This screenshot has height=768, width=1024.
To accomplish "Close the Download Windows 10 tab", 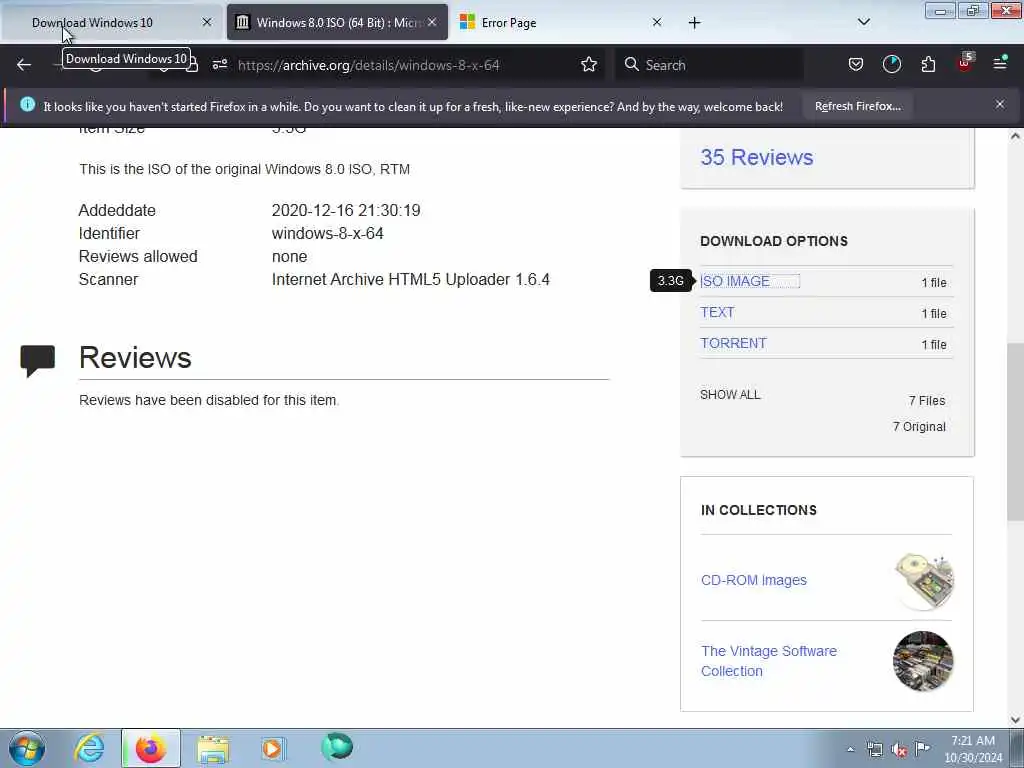I will pos(207,22).
